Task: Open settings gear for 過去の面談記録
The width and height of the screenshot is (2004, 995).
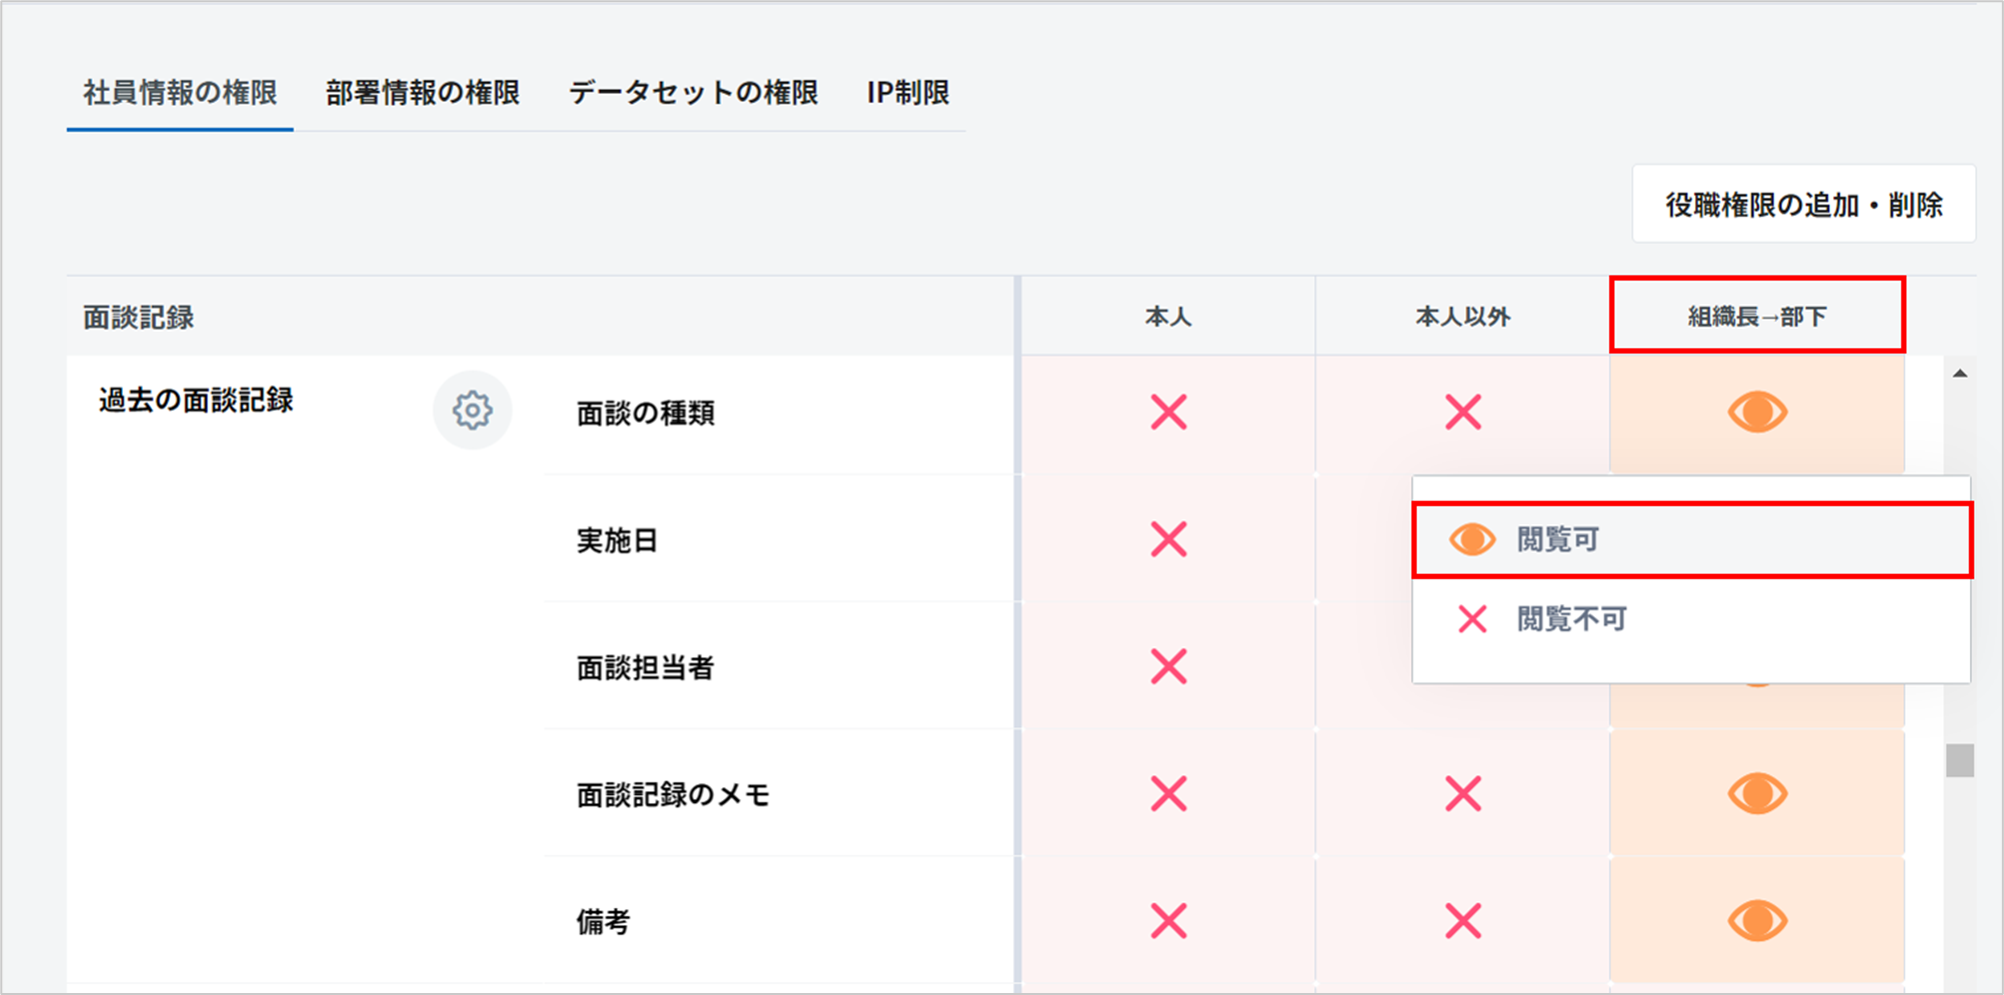Action: [472, 410]
